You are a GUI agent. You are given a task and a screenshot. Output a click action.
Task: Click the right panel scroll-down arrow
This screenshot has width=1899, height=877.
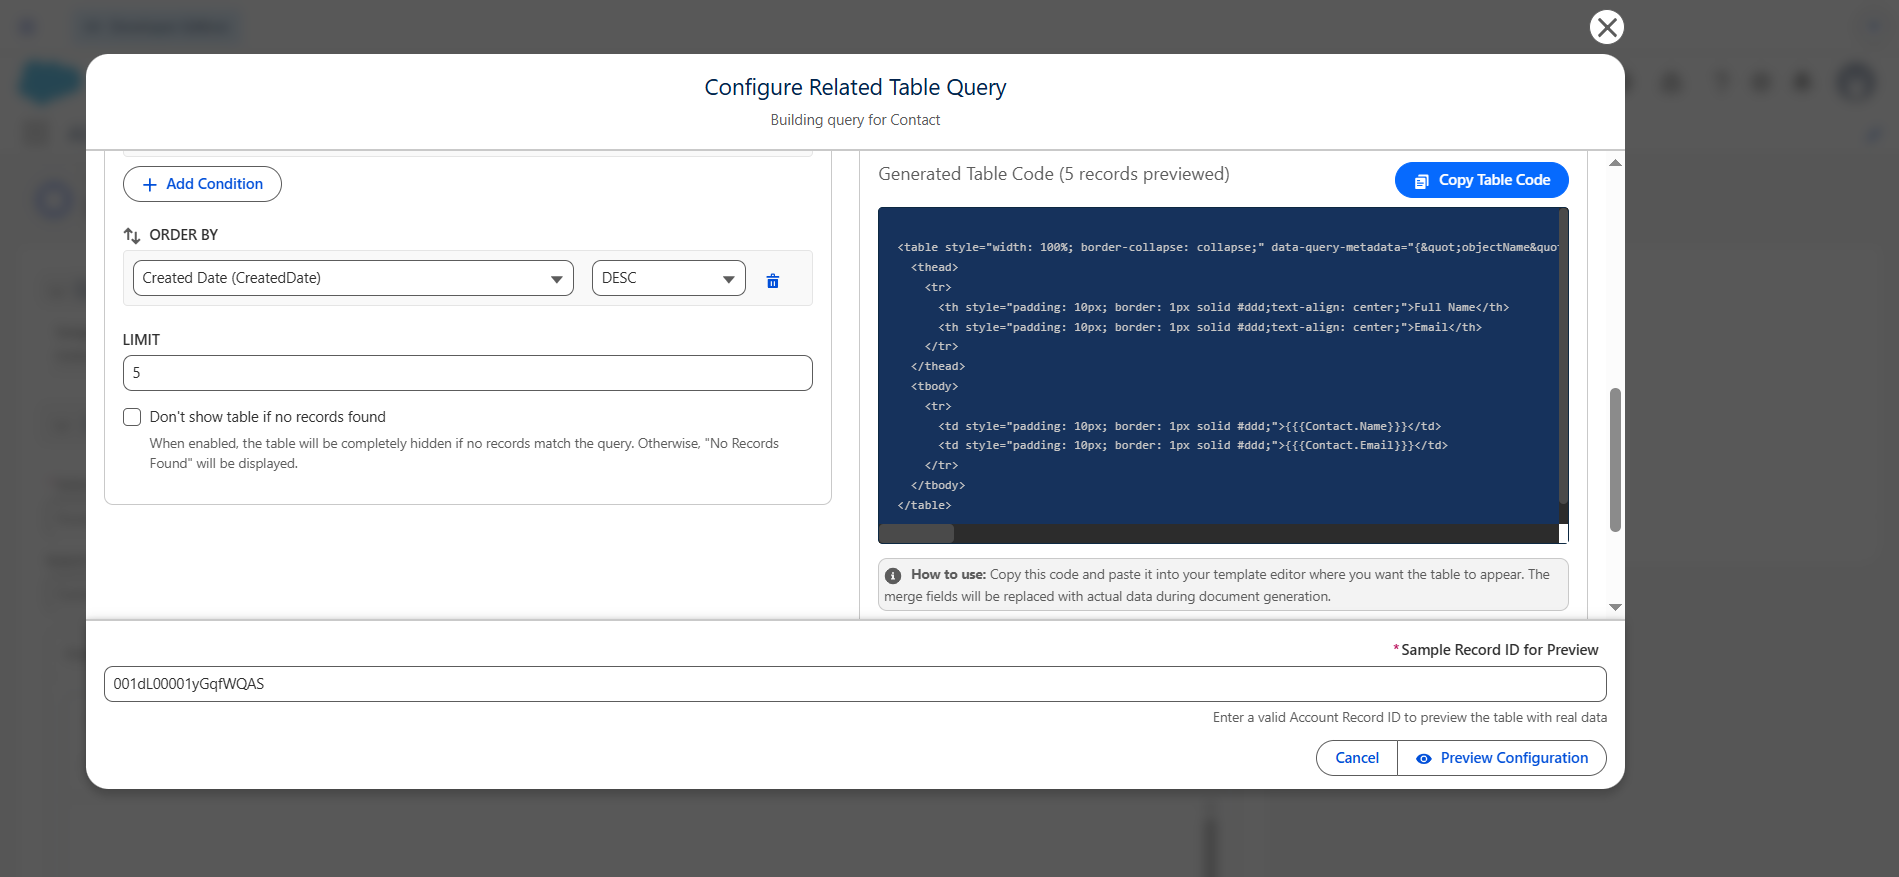pos(1615,607)
